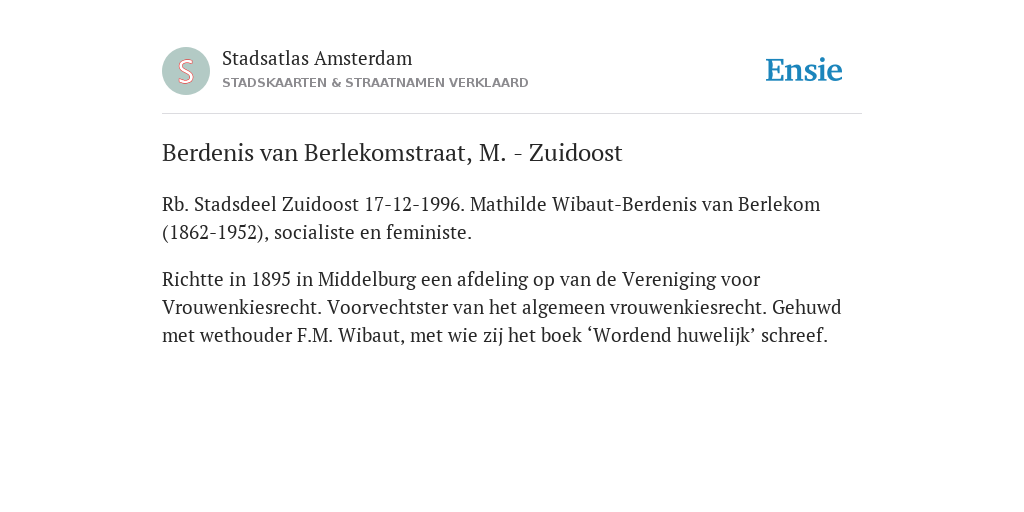Click the date "17-12-1996" in the text

(414, 204)
